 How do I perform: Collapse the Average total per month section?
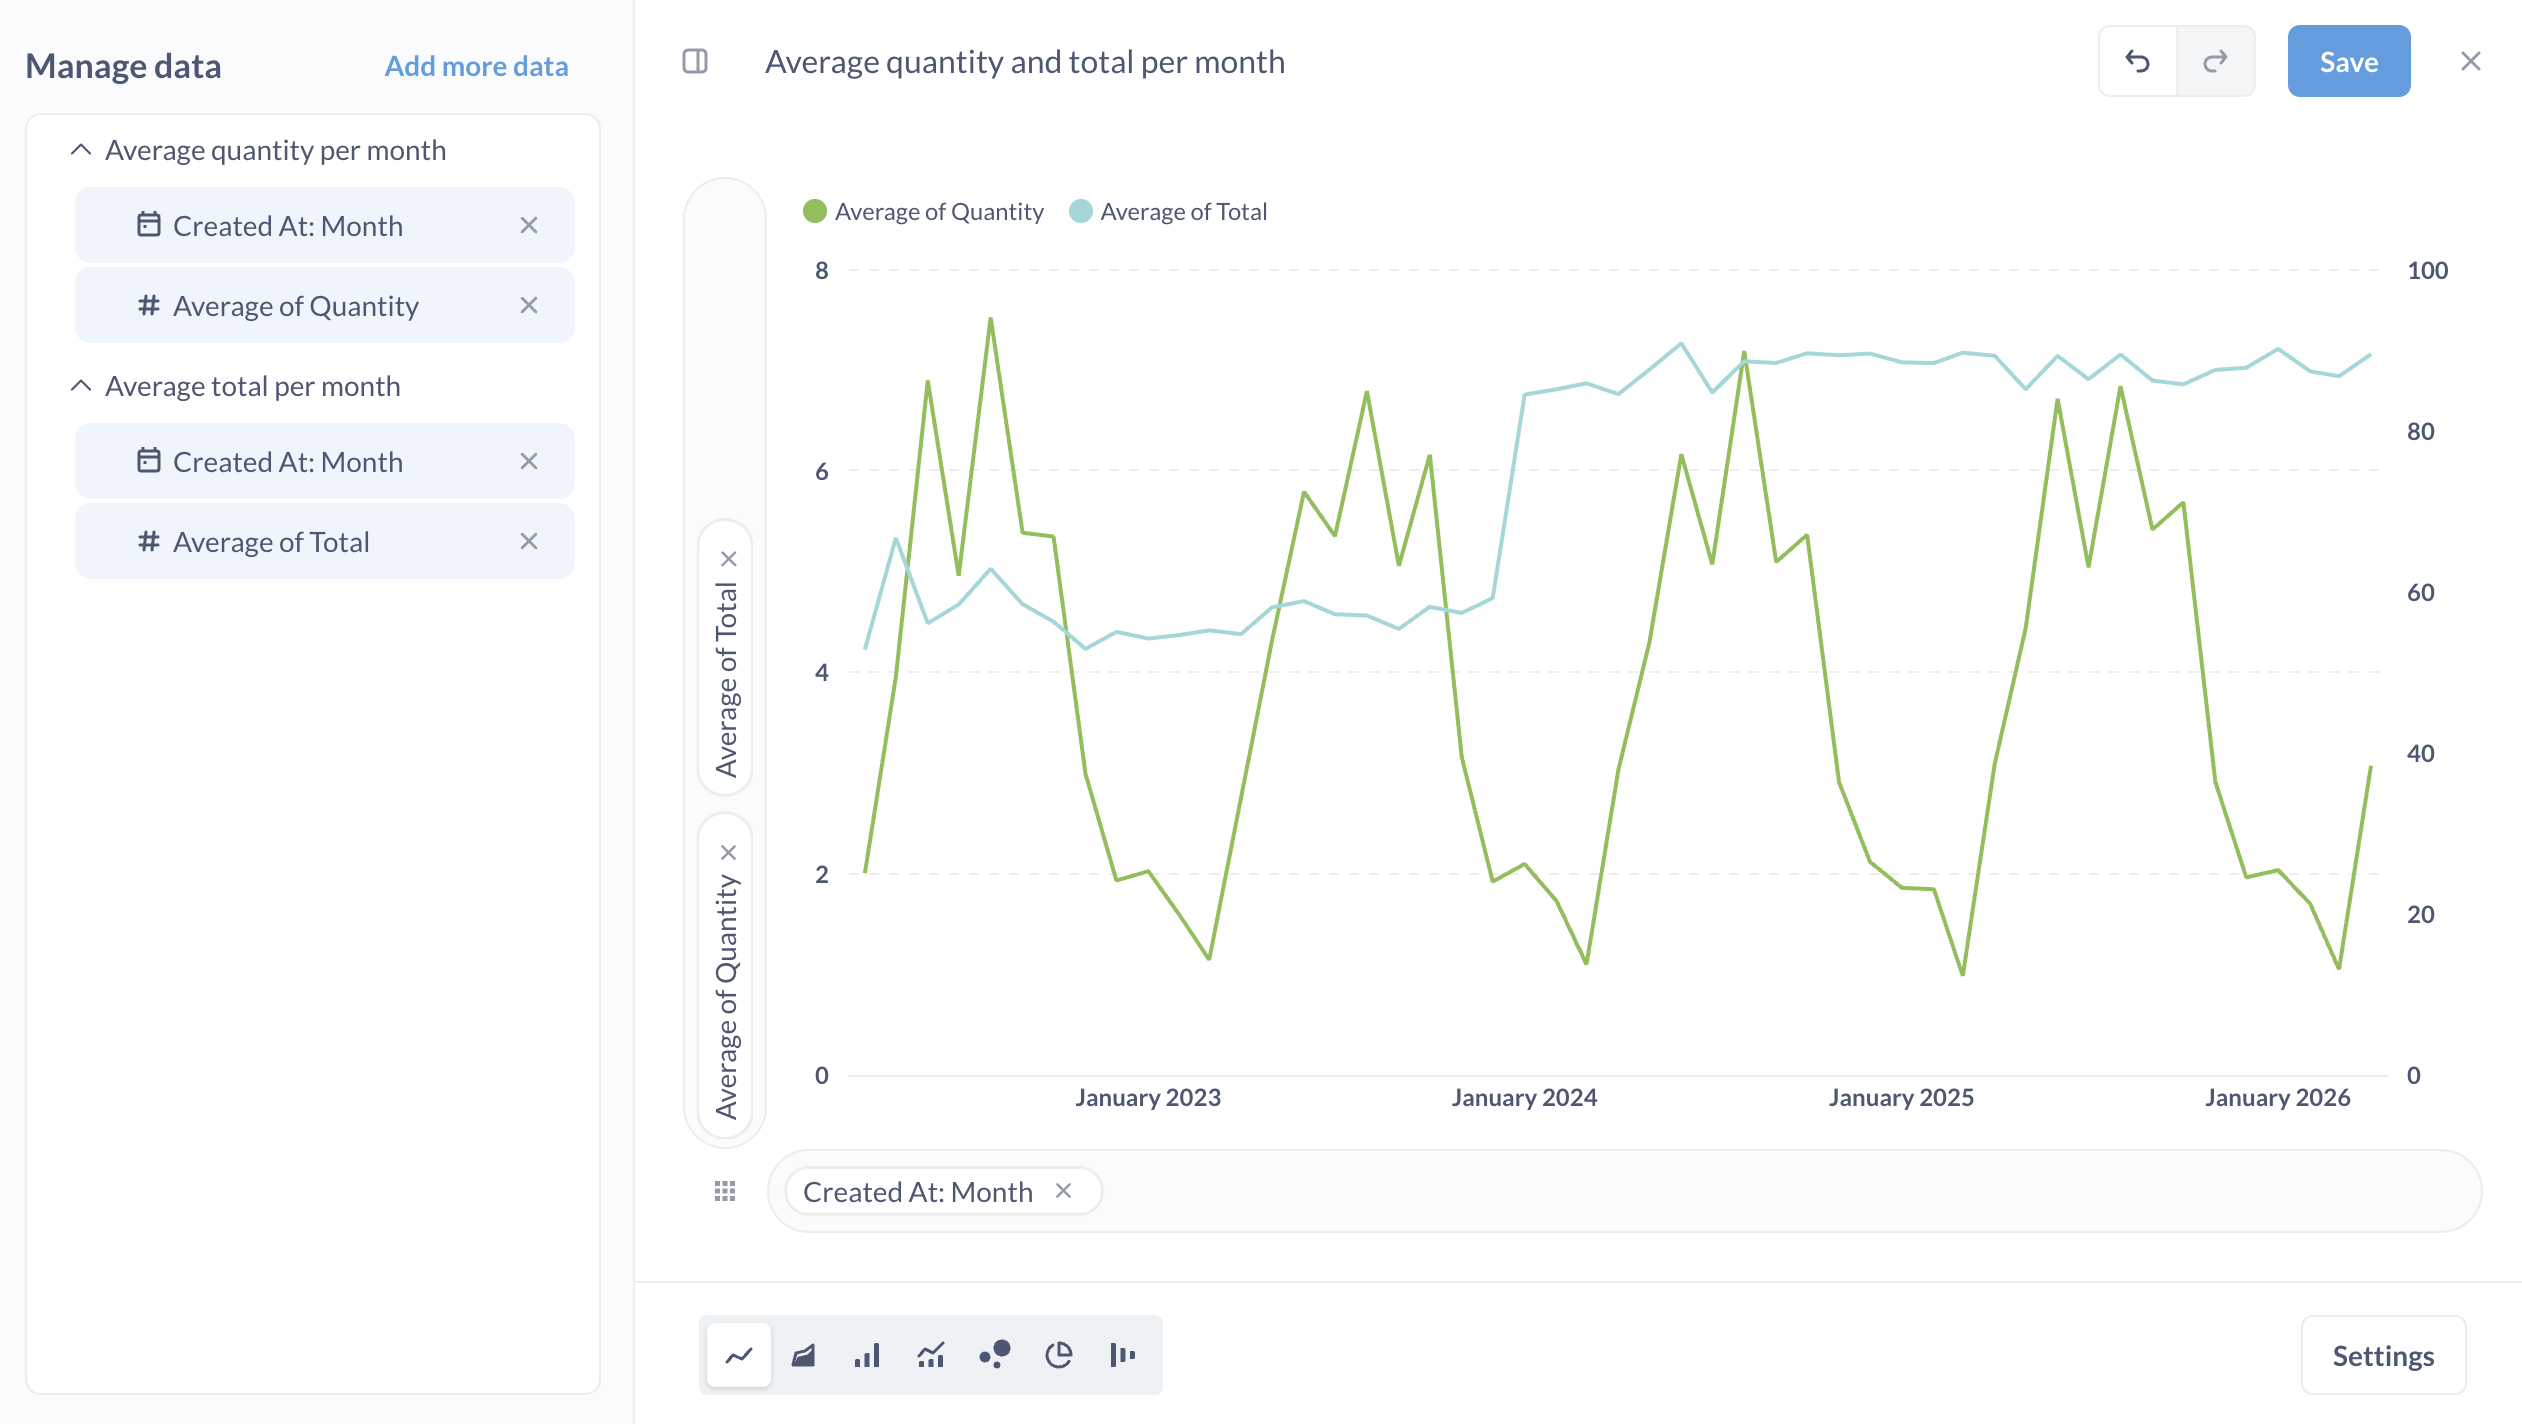(81, 385)
